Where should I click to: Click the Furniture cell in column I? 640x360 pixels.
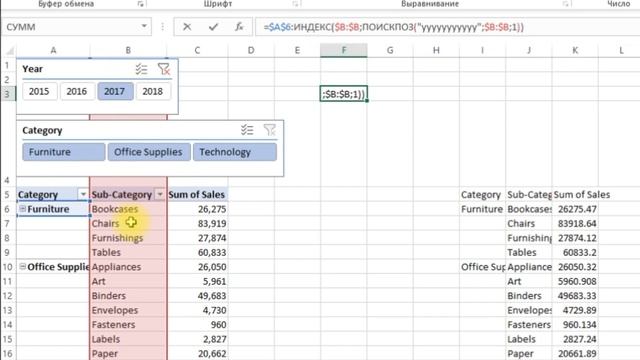tap(482, 209)
